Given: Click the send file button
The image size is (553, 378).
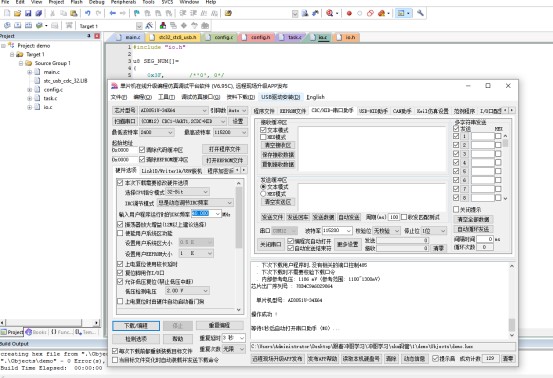Looking at the screenshot, I should 272,217.
